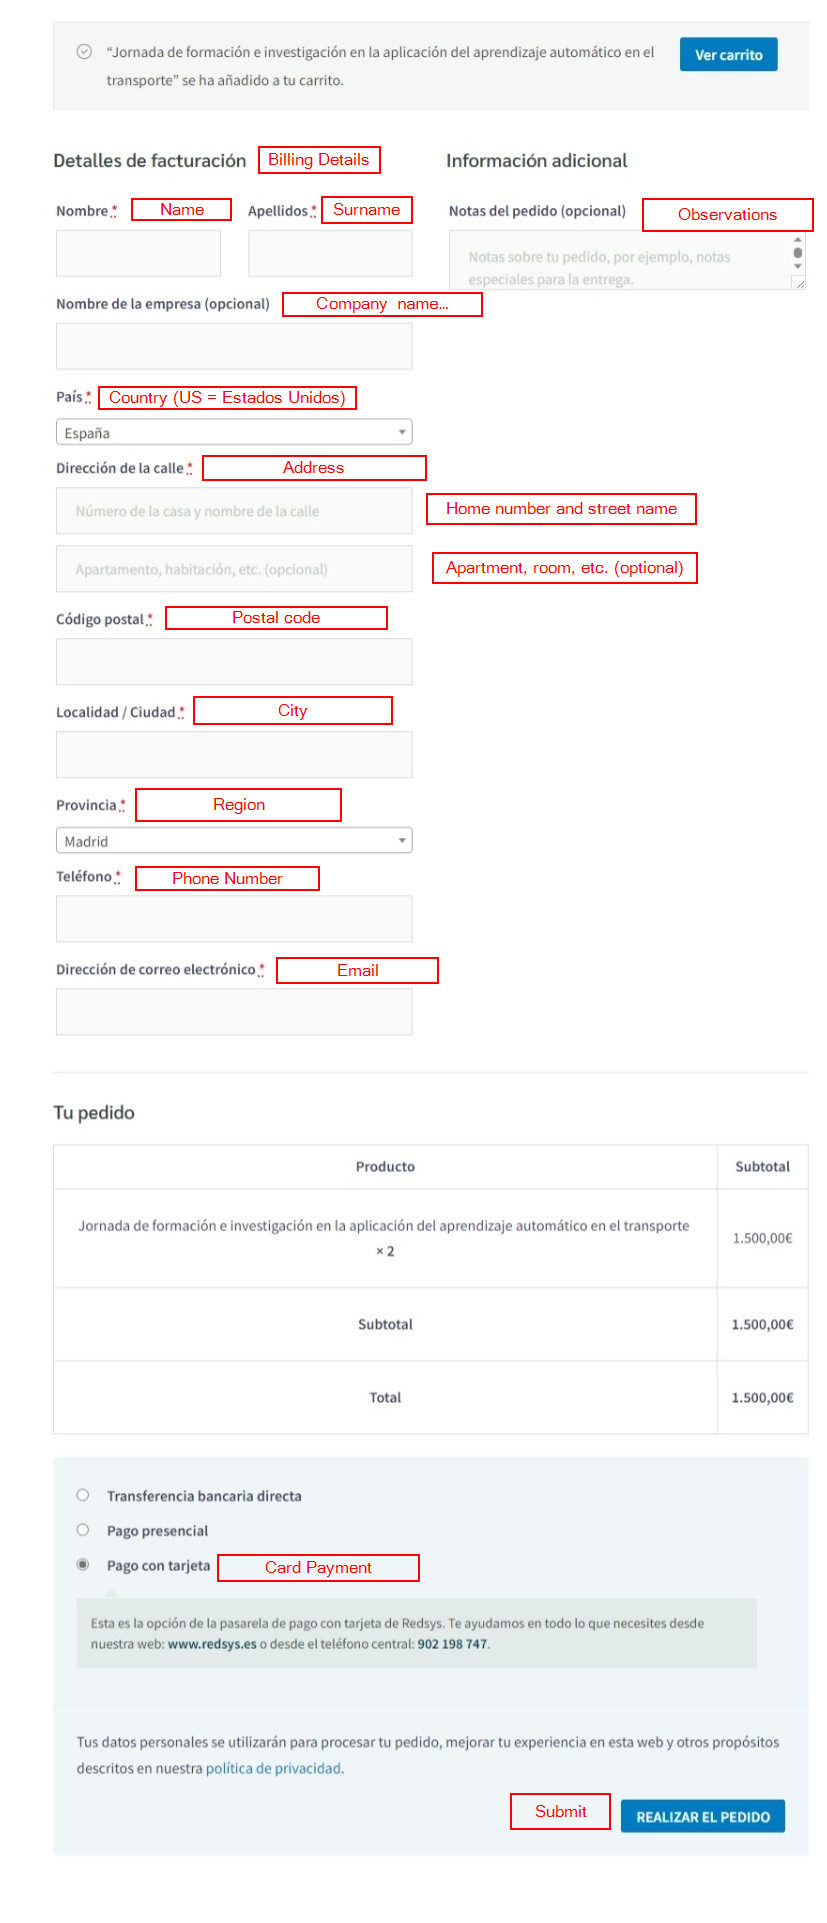Click the Ver carrito button
Viewport: 827px width, 1923px height.
(x=728, y=55)
